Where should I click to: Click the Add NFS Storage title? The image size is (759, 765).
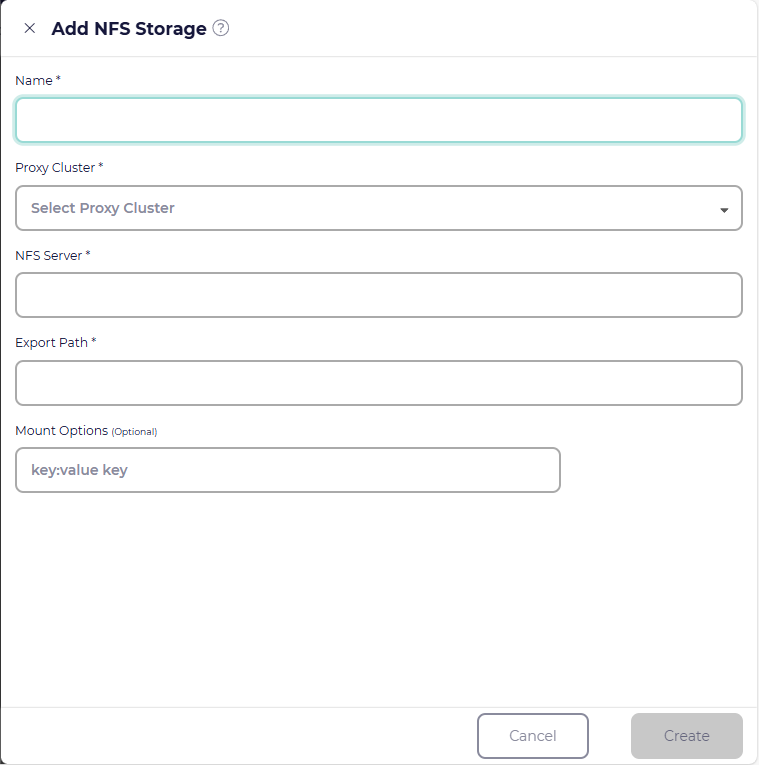tap(129, 29)
